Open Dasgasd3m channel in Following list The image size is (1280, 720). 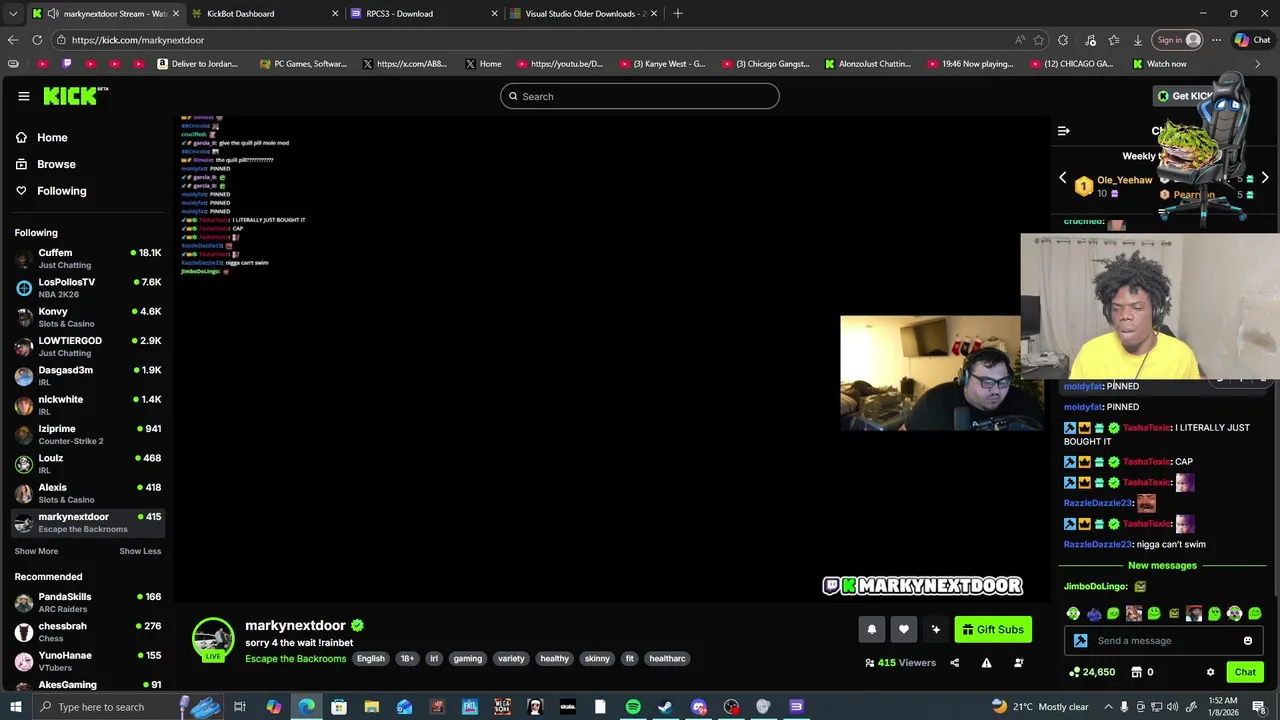pos(88,376)
